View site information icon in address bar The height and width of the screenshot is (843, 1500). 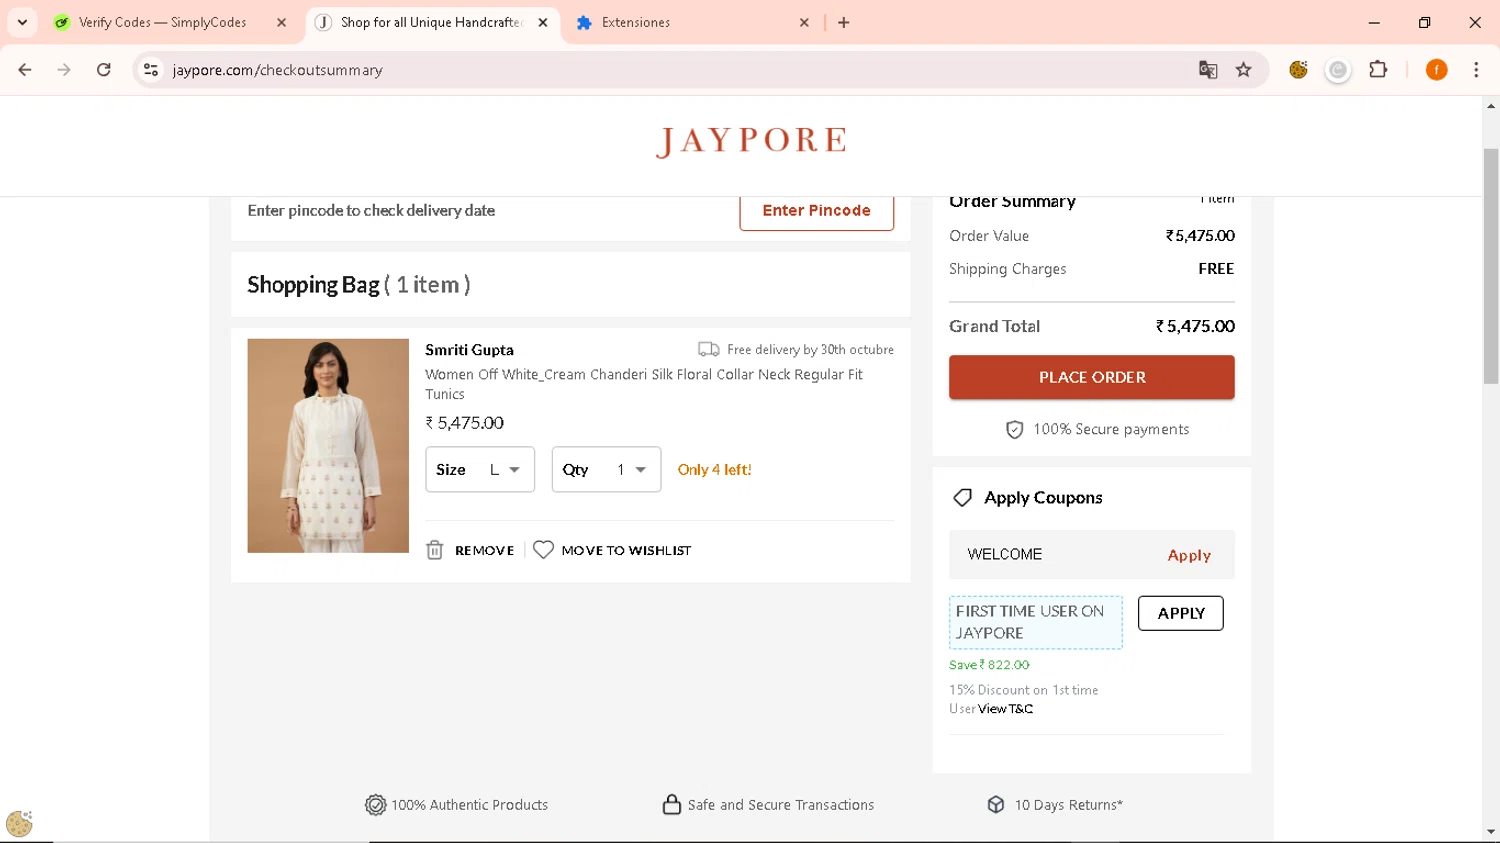pos(151,70)
